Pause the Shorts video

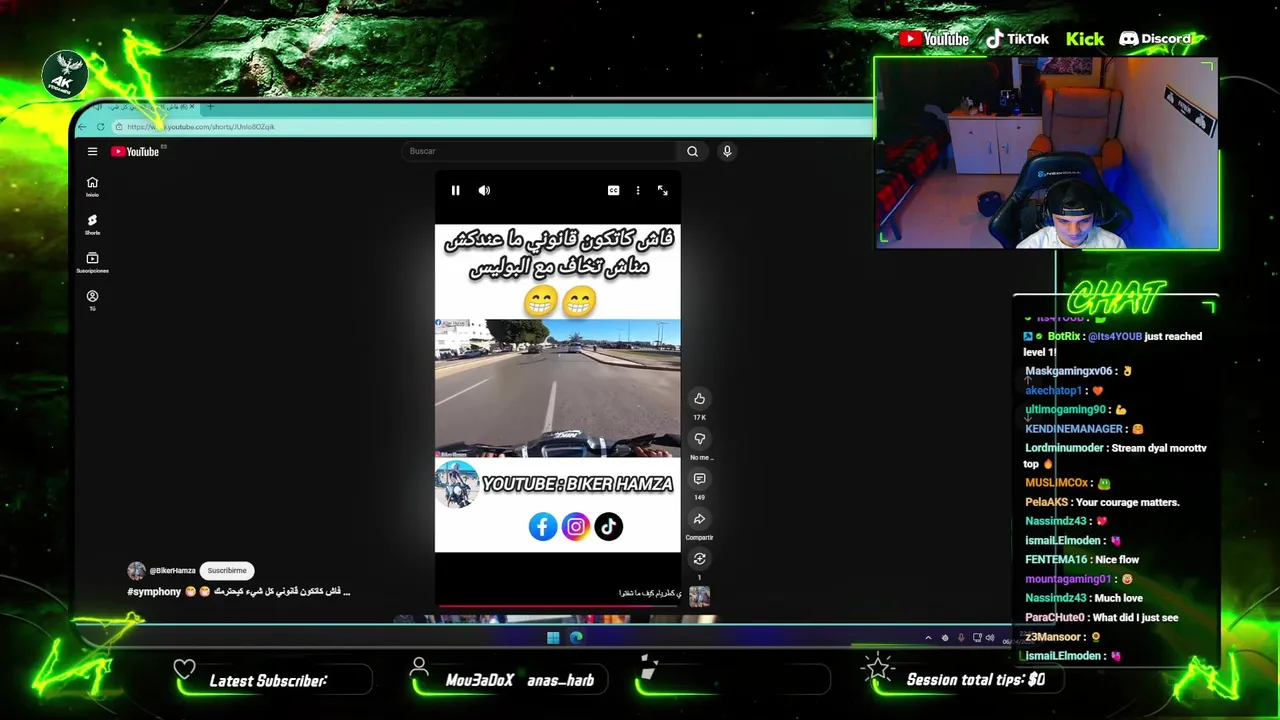pyautogui.click(x=455, y=190)
